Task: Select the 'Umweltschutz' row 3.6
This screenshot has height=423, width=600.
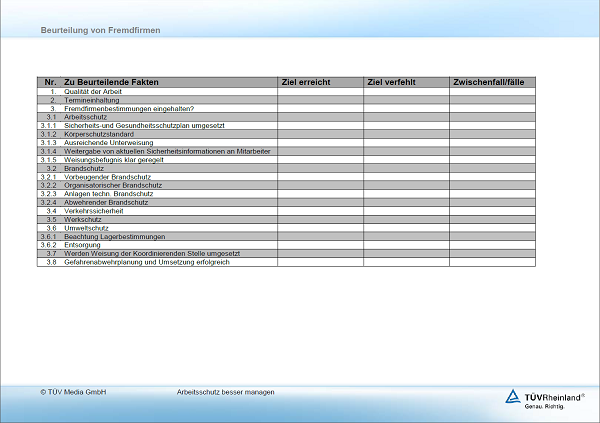Action: [85, 228]
